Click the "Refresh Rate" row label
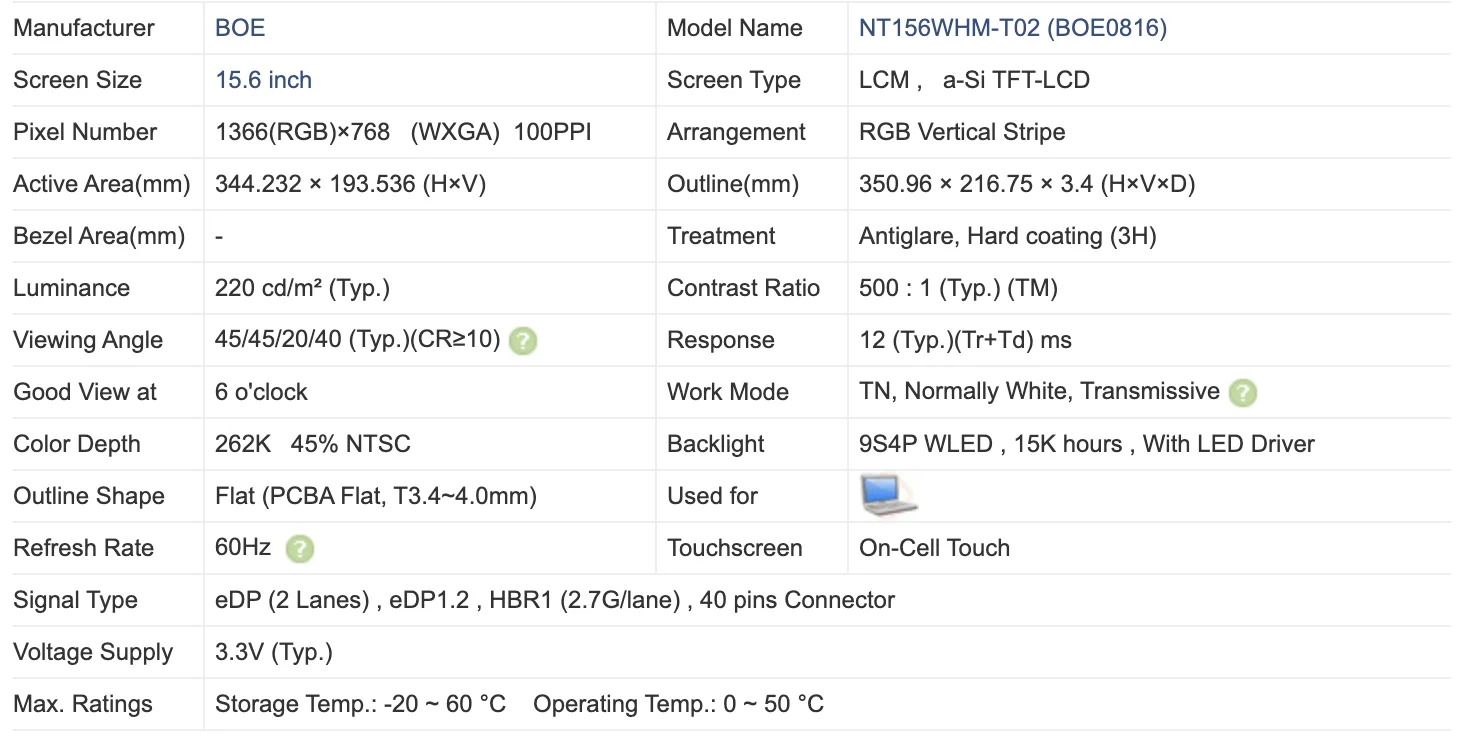The width and height of the screenshot is (1460, 736). coord(84,548)
